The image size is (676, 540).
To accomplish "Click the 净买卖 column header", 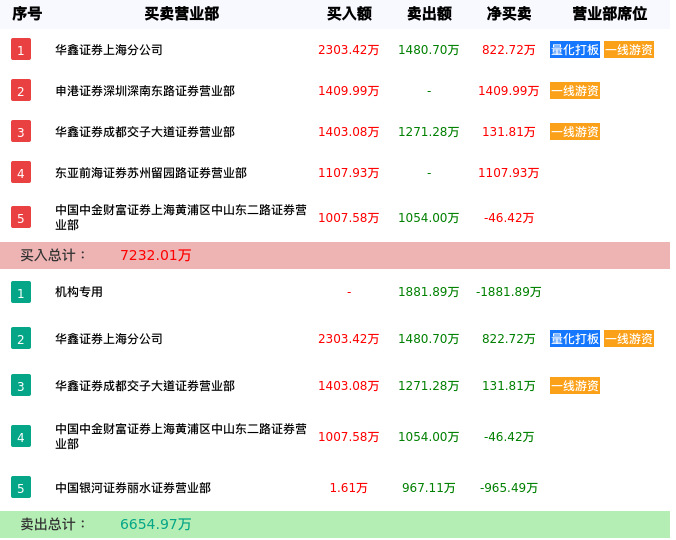I will pyautogui.click(x=509, y=14).
